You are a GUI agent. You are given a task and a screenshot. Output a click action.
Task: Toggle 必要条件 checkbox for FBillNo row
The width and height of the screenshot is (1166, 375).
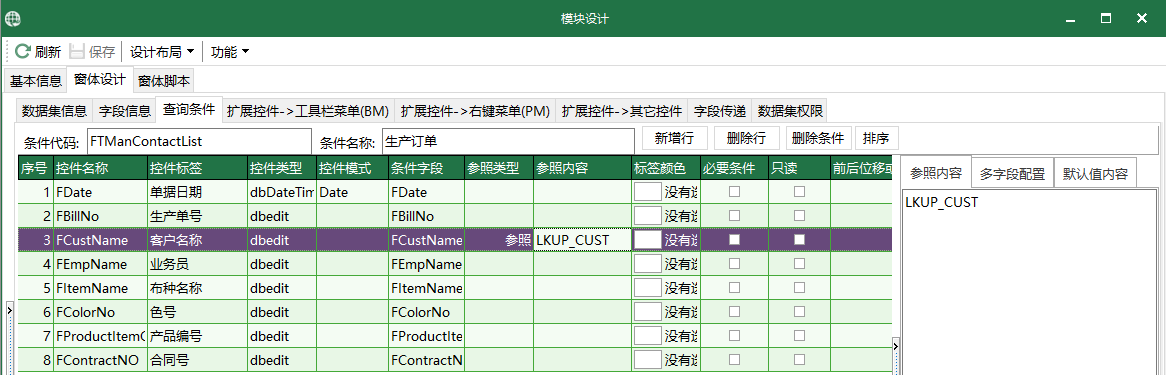pyautogui.click(x=734, y=216)
